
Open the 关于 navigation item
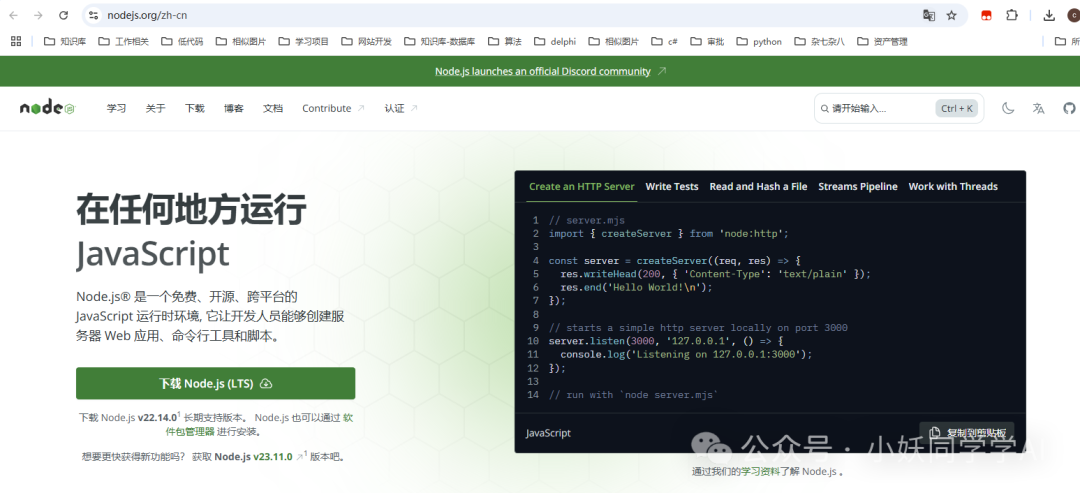(x=156, y=108)
